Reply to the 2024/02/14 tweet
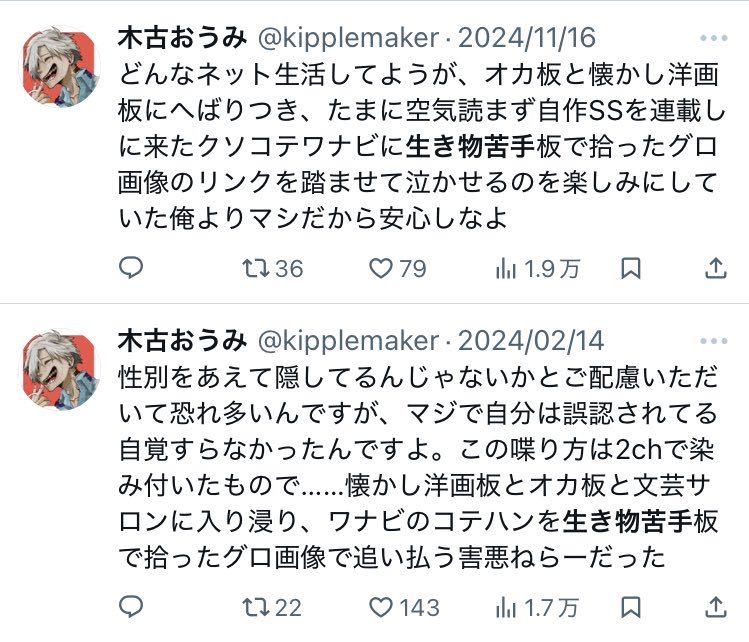 [131, 607]
